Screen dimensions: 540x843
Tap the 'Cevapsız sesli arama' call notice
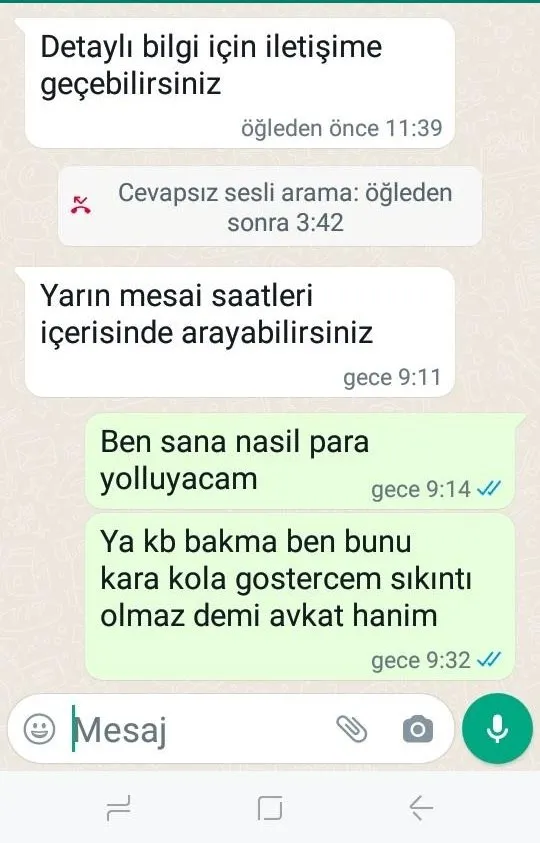[270, 206]
